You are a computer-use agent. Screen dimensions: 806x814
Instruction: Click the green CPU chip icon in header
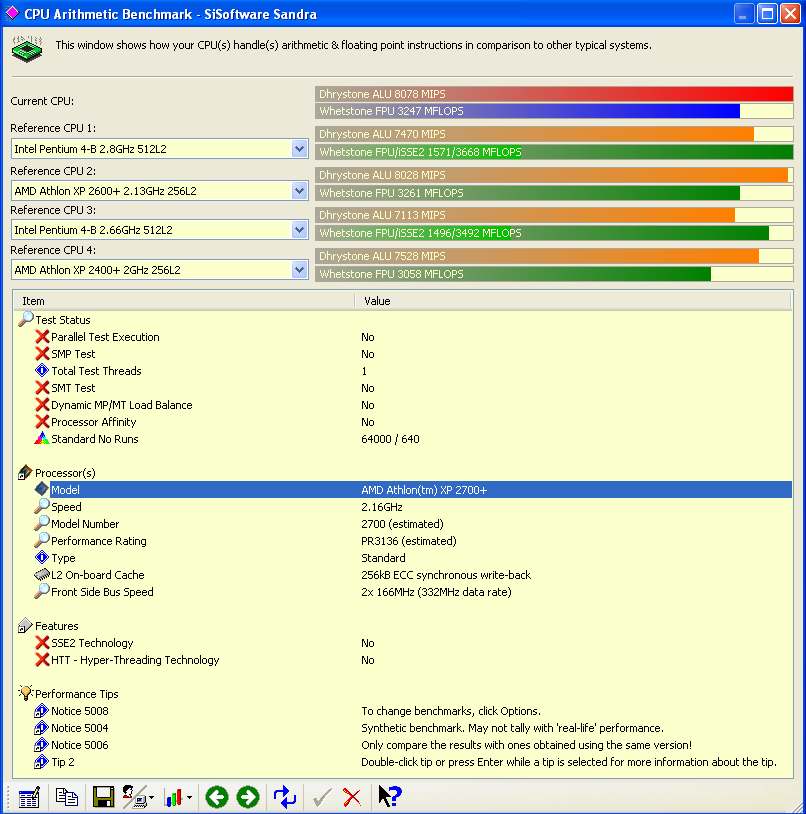[x=27, y=48]
